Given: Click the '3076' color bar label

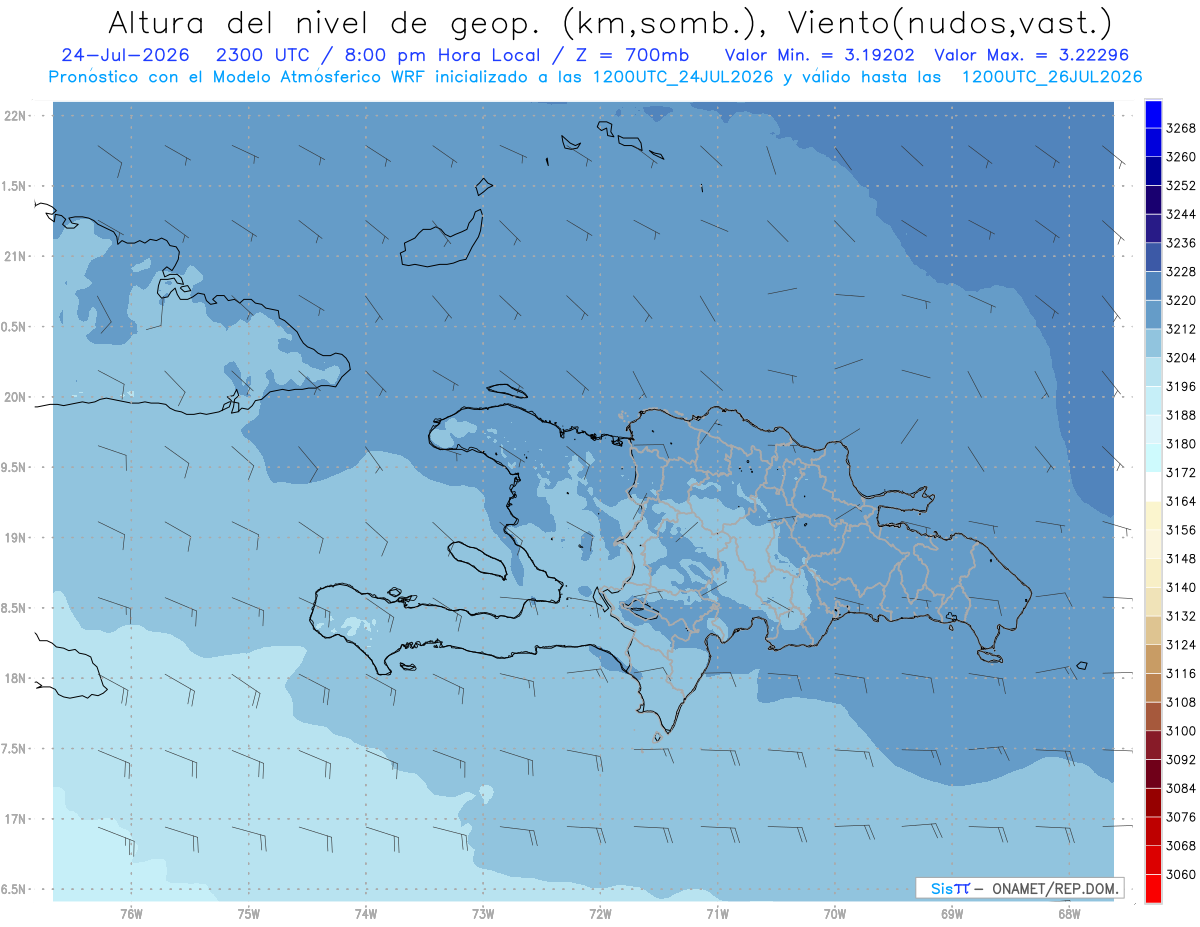Looking at the screenshot, I should [1181, 817].
